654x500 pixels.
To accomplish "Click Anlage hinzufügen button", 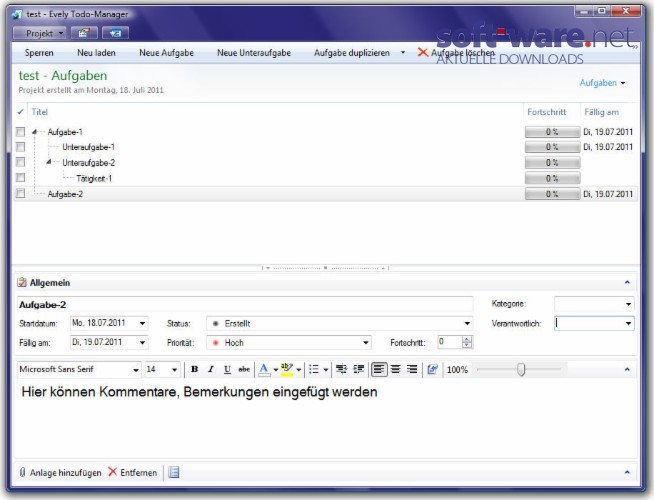I will coord(60,472).
